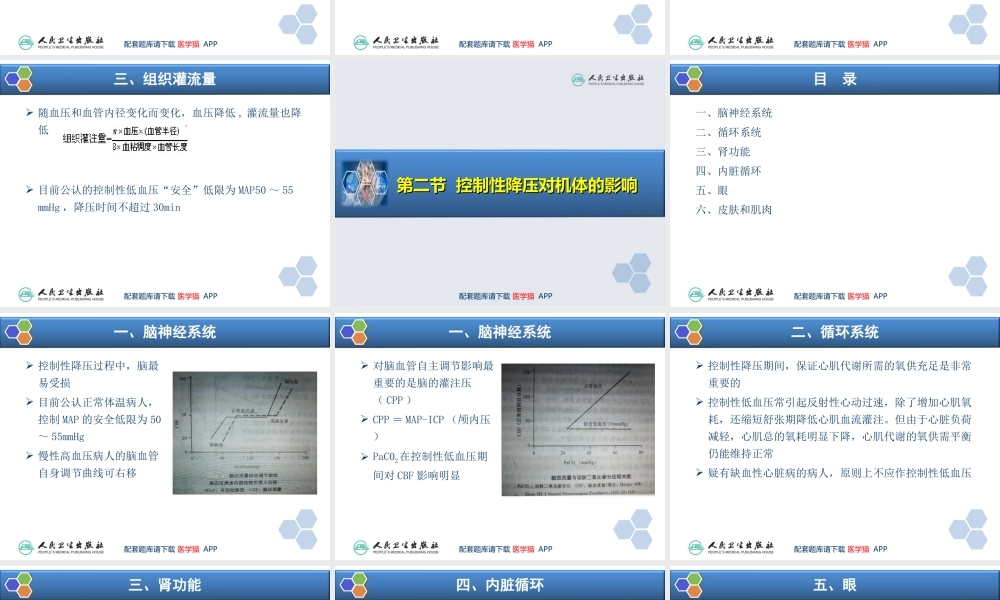Image resolution: width=1000 pixels, height=600 pixels.
Task: Select the 三、肾功能 slide title bar
Action: point(164,585)
